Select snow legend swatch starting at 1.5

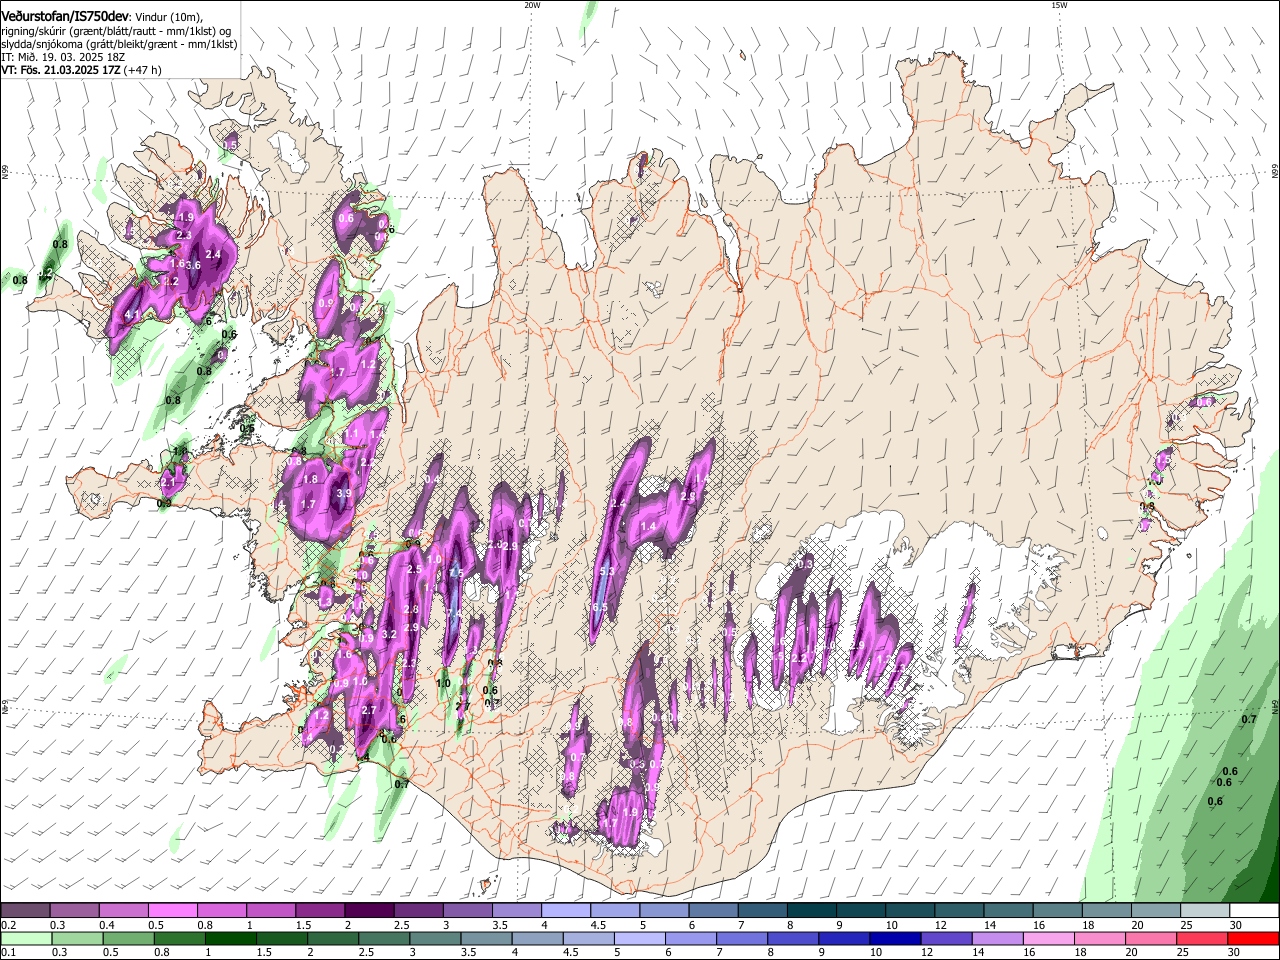tap(320, 911)
